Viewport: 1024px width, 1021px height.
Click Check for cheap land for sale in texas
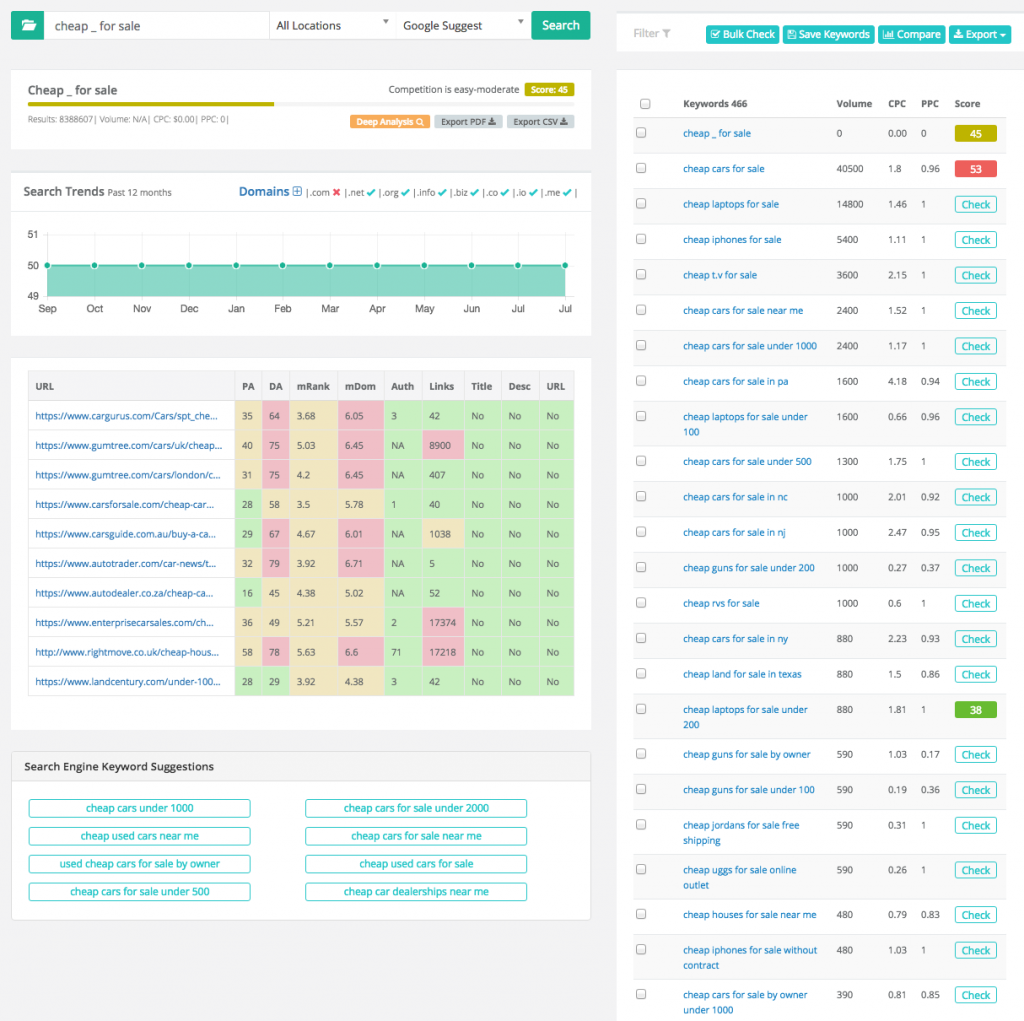tap(976, 674)
